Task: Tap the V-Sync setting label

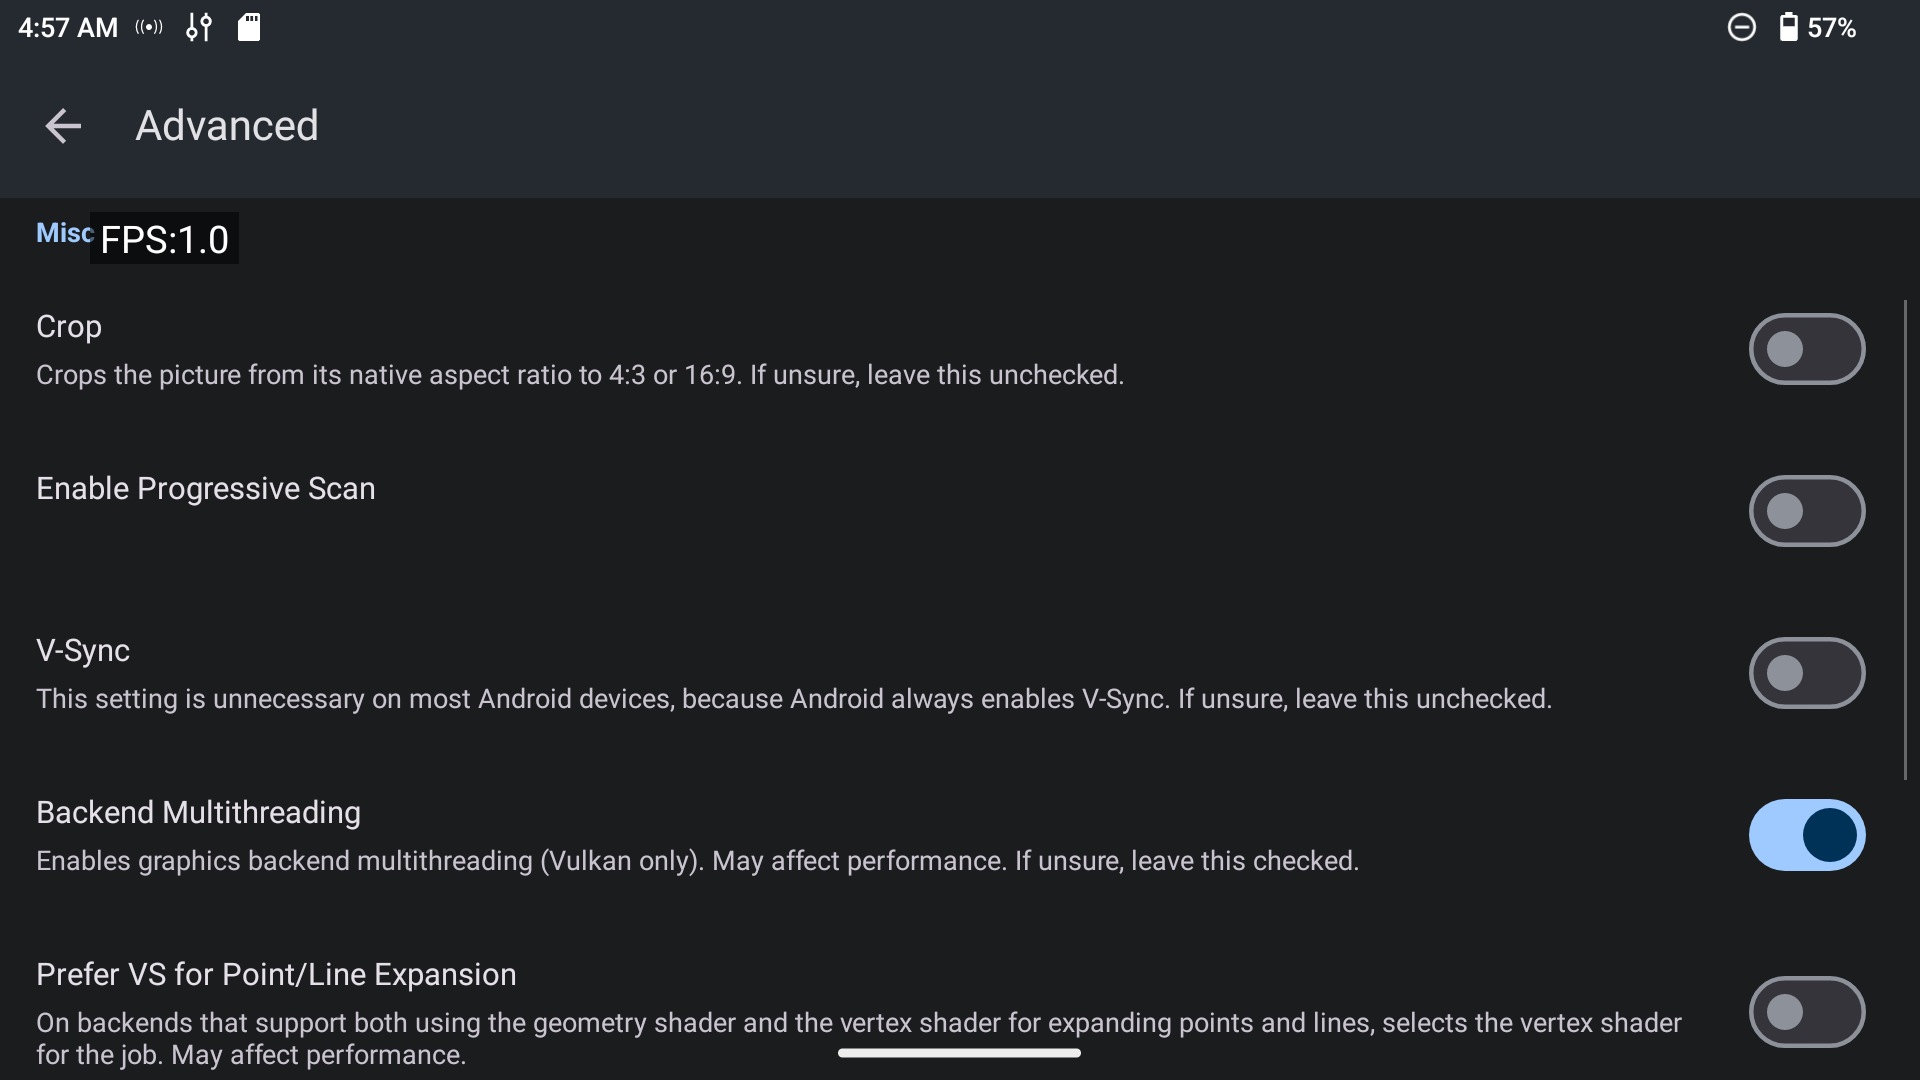Action: [x=83, y=650]
